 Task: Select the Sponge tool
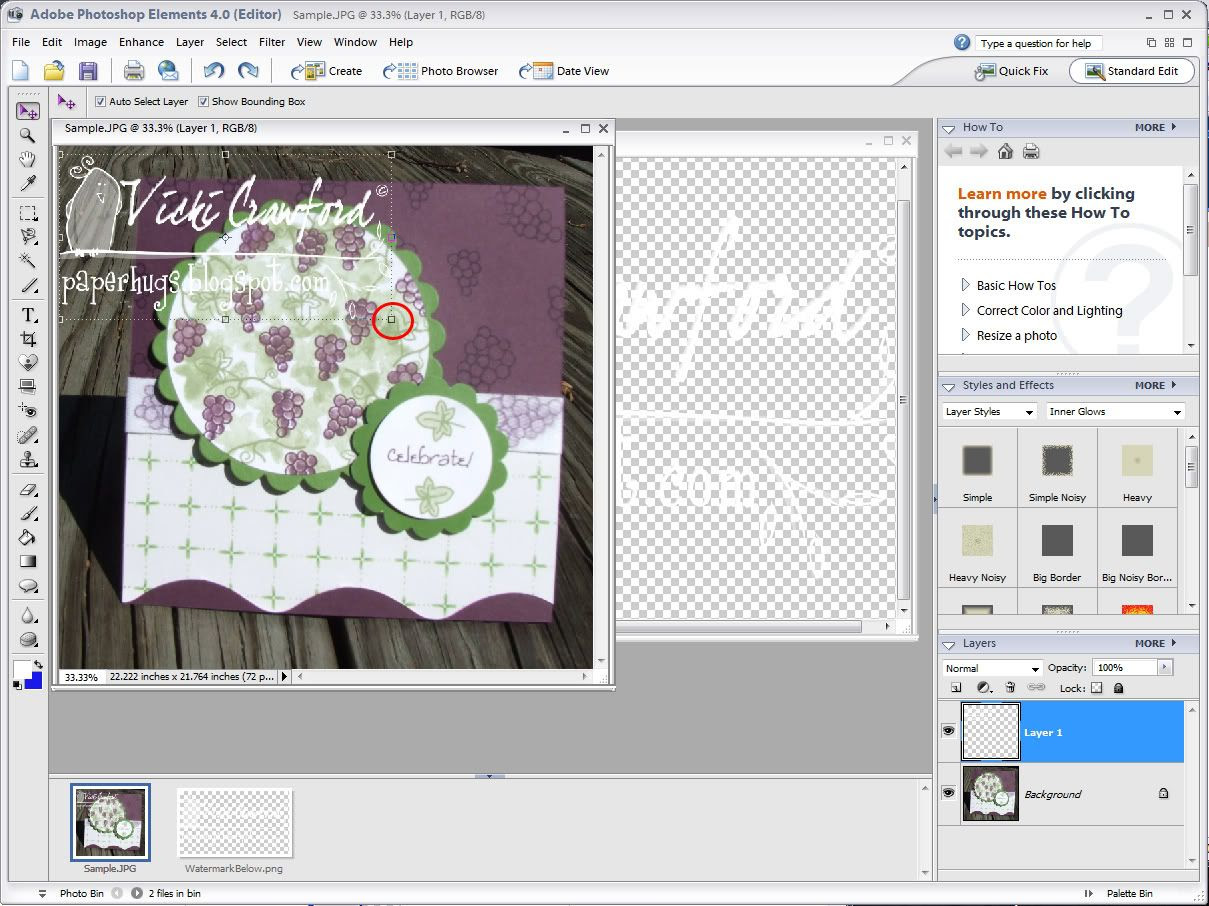(x=28, y=640)
